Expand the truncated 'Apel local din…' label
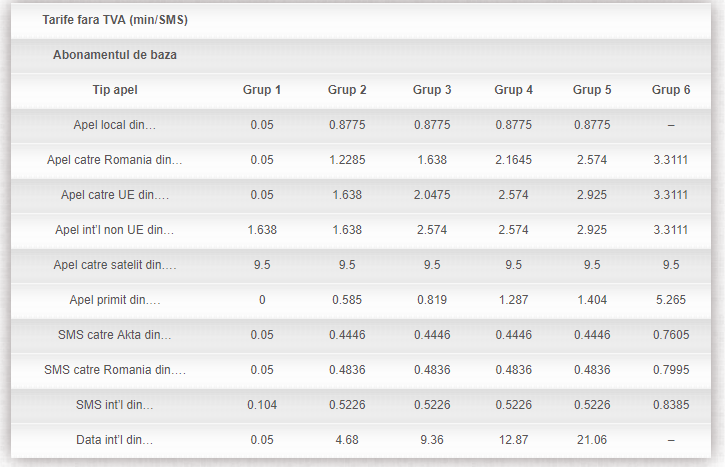 click(115, 125)
